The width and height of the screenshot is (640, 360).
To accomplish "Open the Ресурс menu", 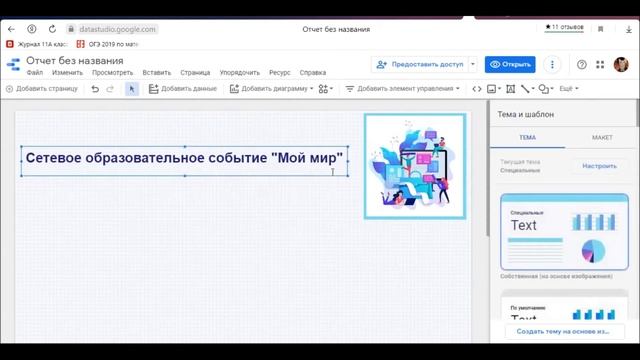I will coord(280,73).
